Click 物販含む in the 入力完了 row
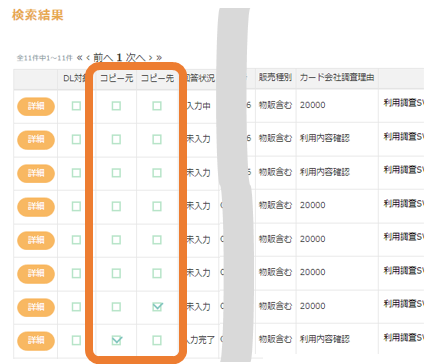Image resolution: width=426 pixels, height=364 pixels. click(275, 339)
